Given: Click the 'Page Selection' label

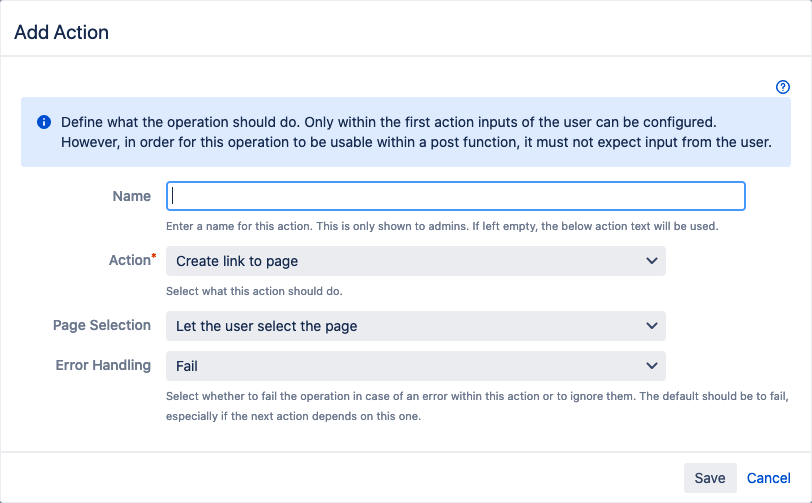Looking at the screenshot, I should 102,325.
